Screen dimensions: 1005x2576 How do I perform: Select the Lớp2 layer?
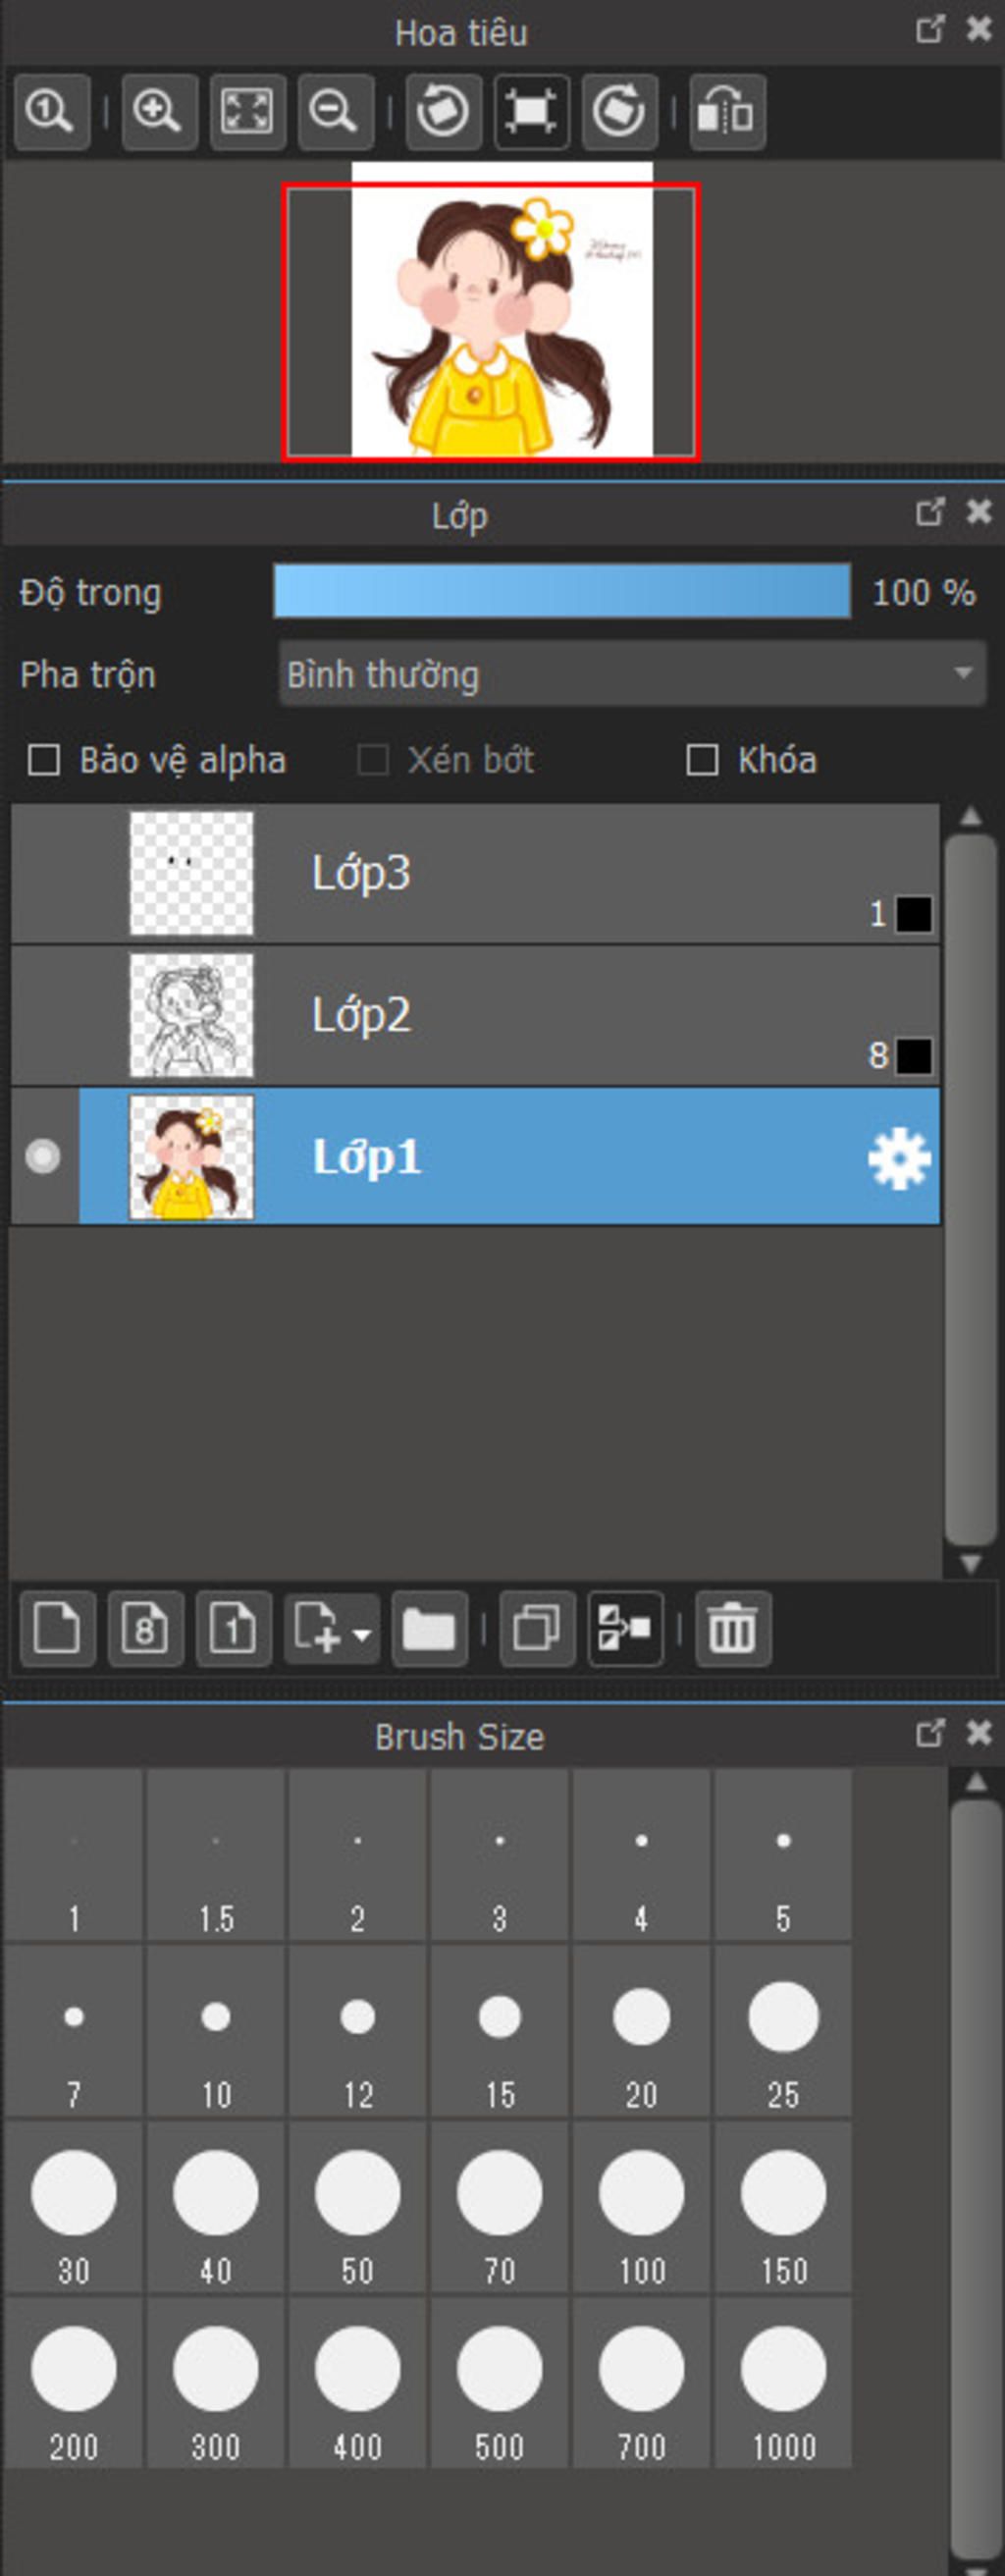500,1015
